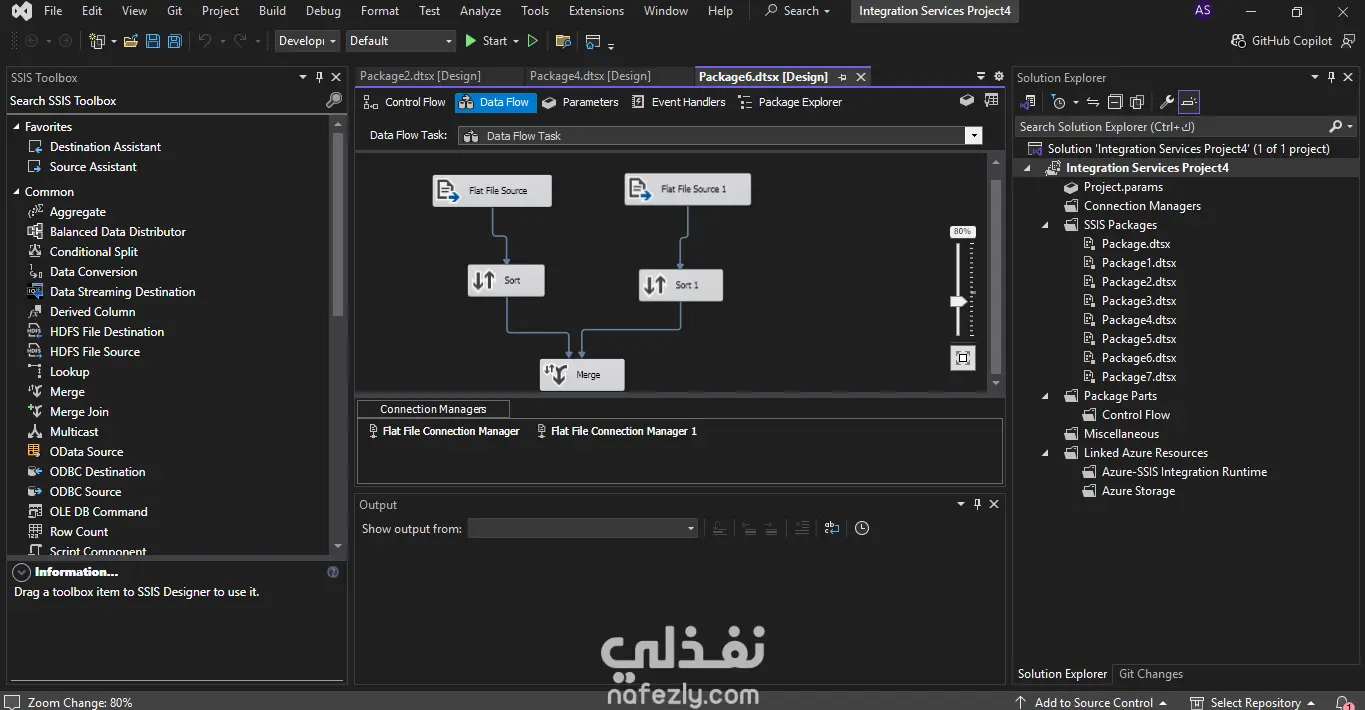Toggle Solution Explorer auto-hide pin
The height and width of the screenshot is (710, 1365).
1331,77
